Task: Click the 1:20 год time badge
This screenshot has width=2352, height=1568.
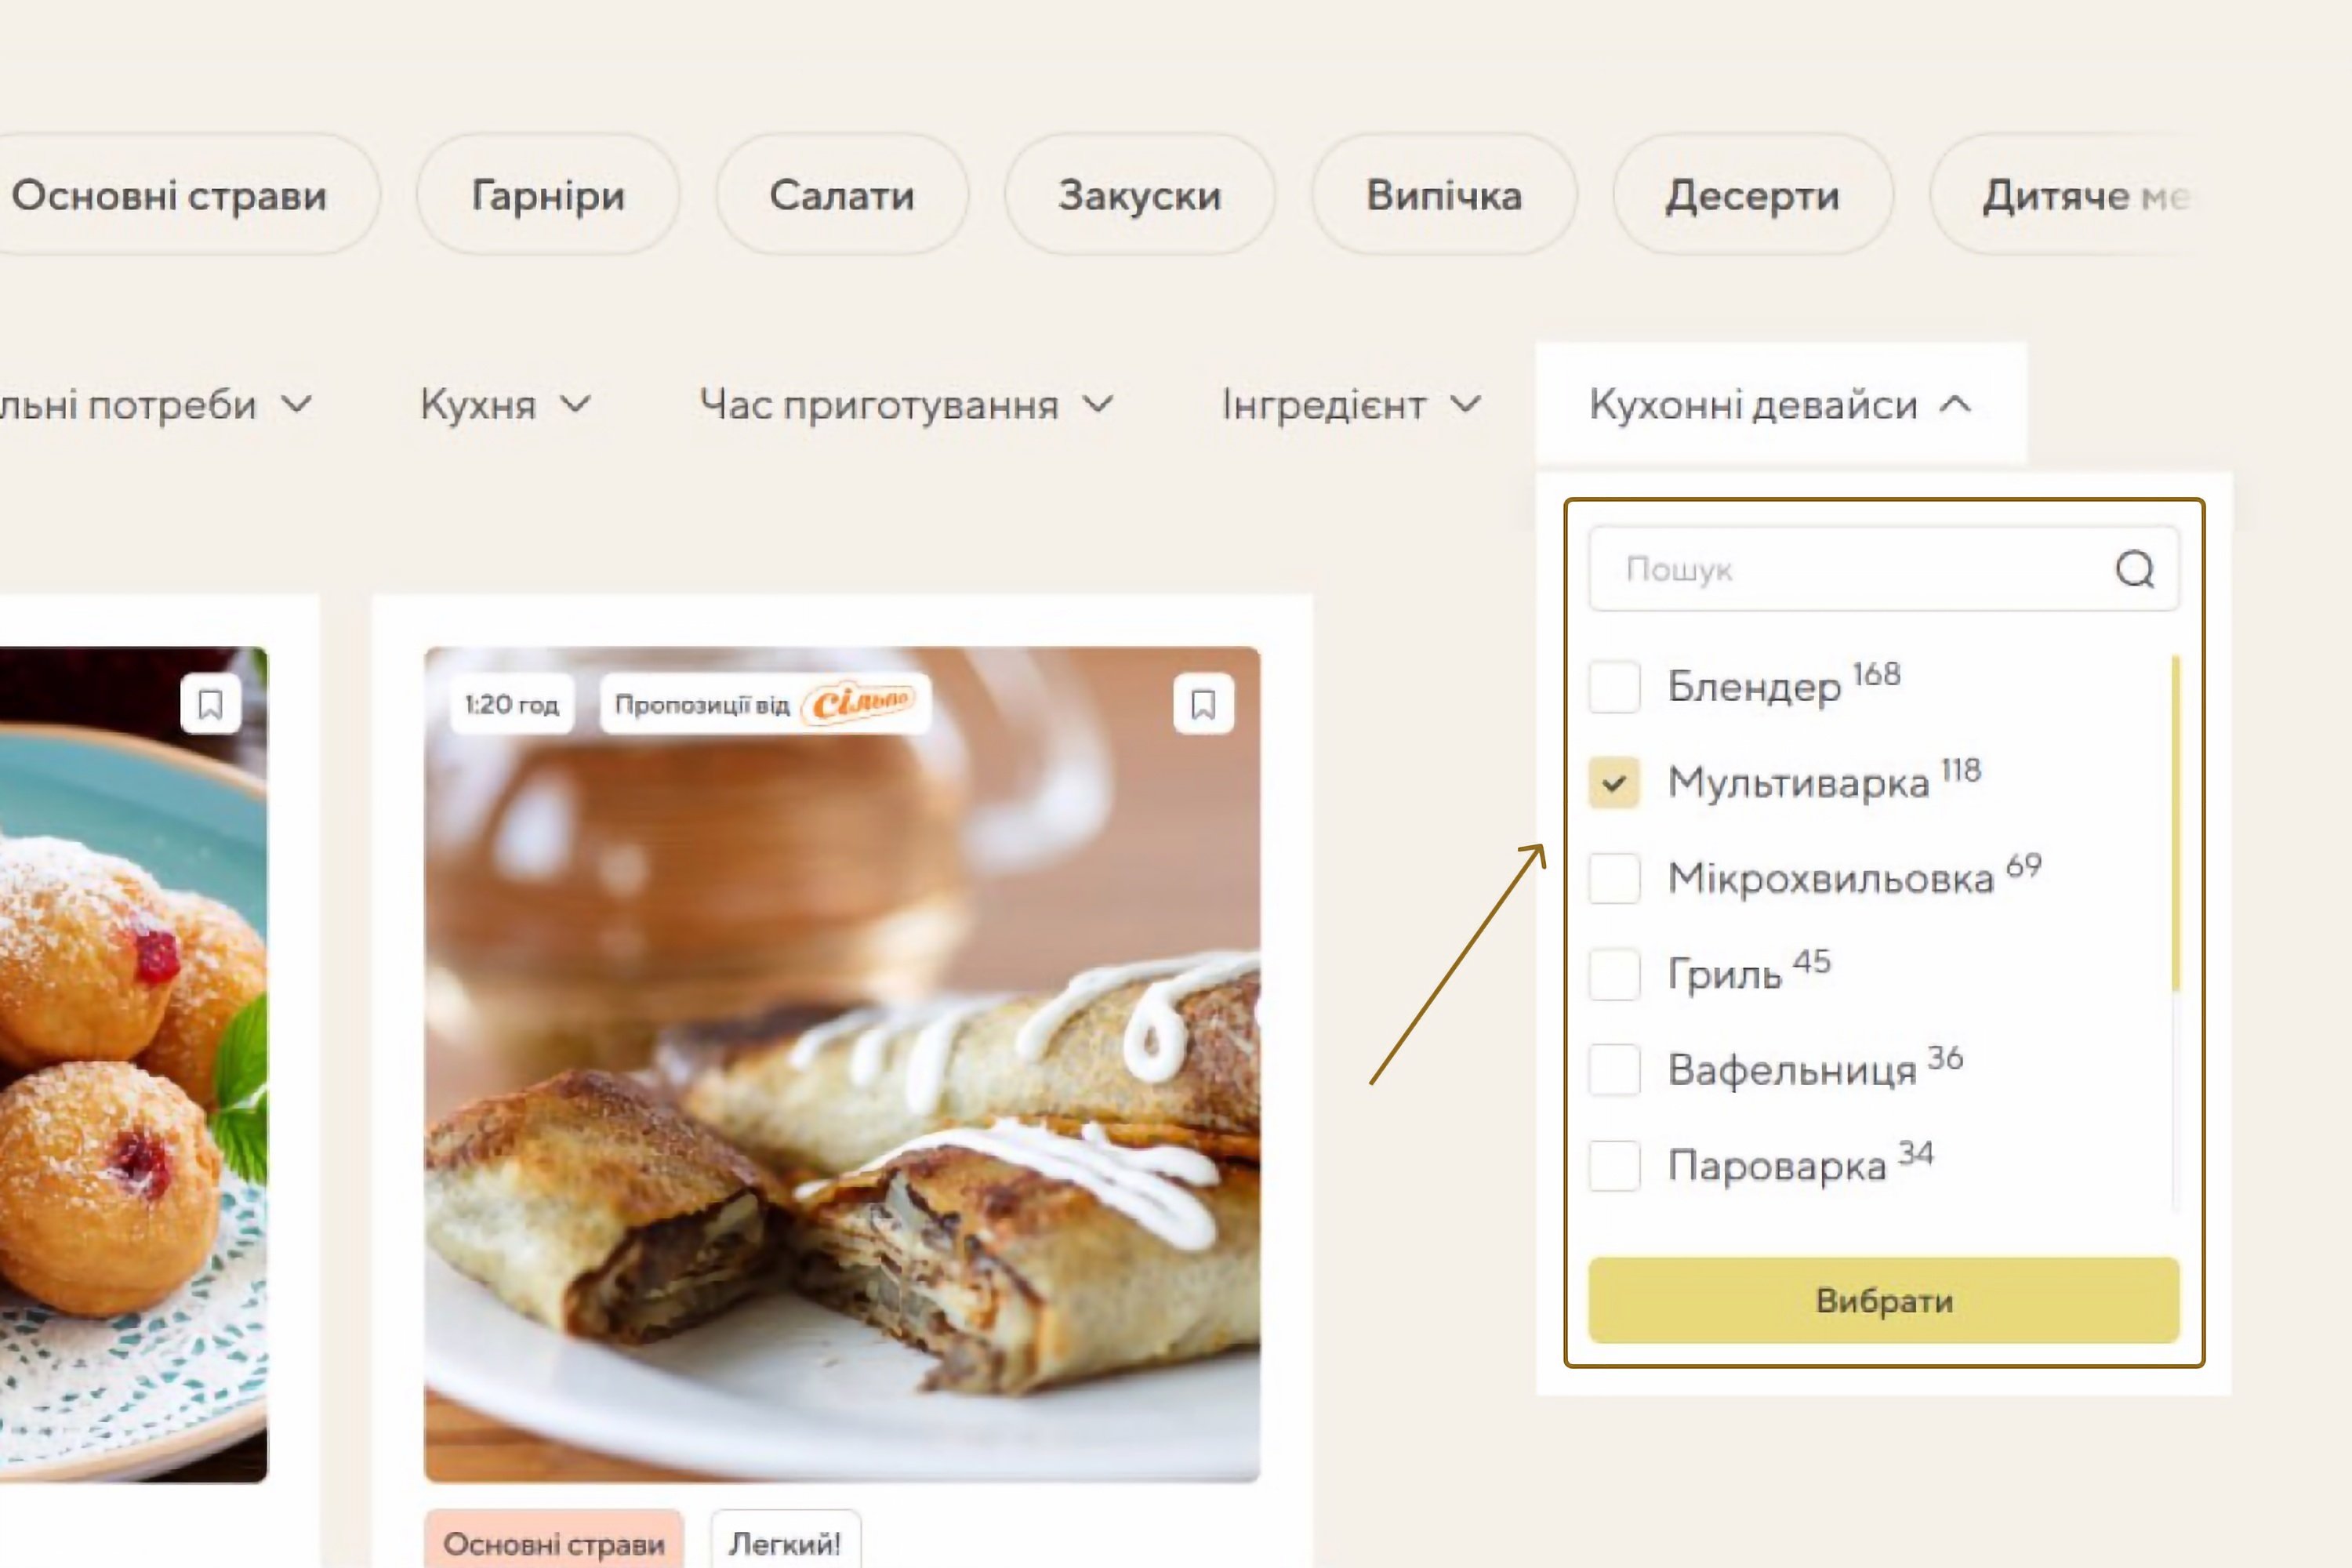Action: coord(511,704)
